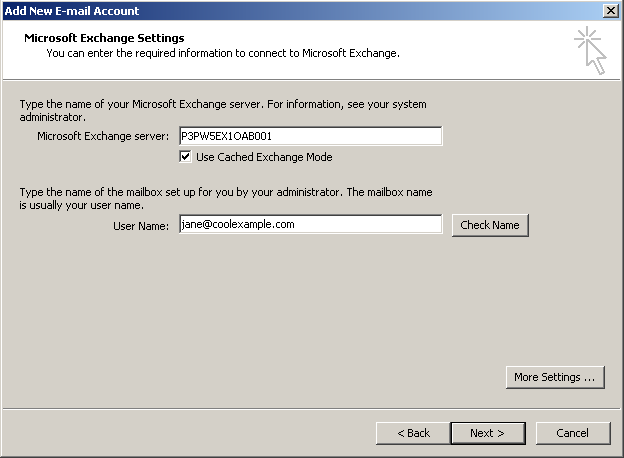Check the Use Cached Exchange Mode checkbox
624x458 pixels.
pos(185,157)
